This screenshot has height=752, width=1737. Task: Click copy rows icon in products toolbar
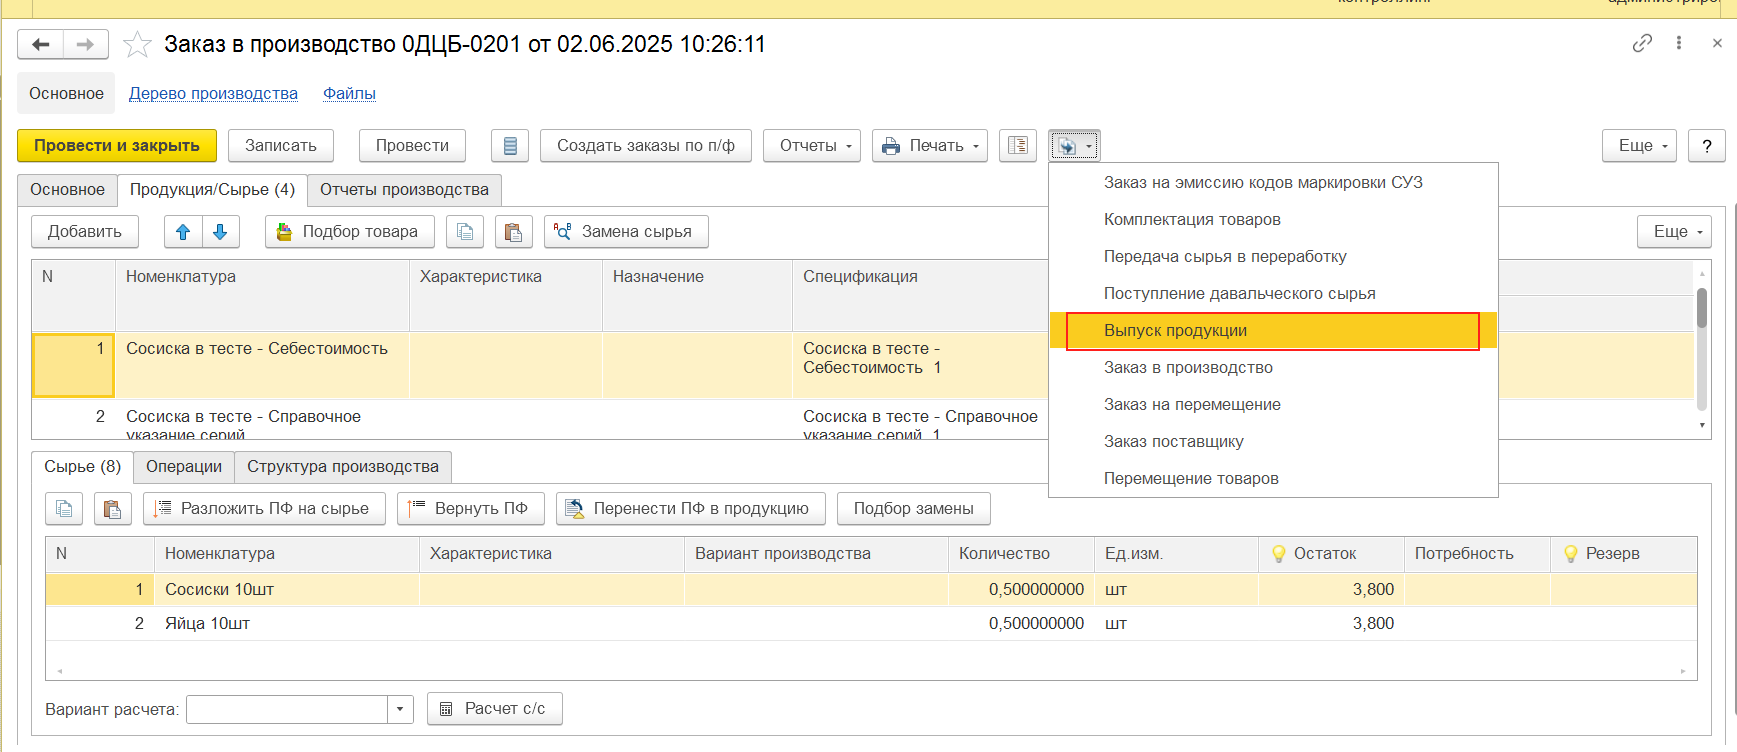click(465, 232)
